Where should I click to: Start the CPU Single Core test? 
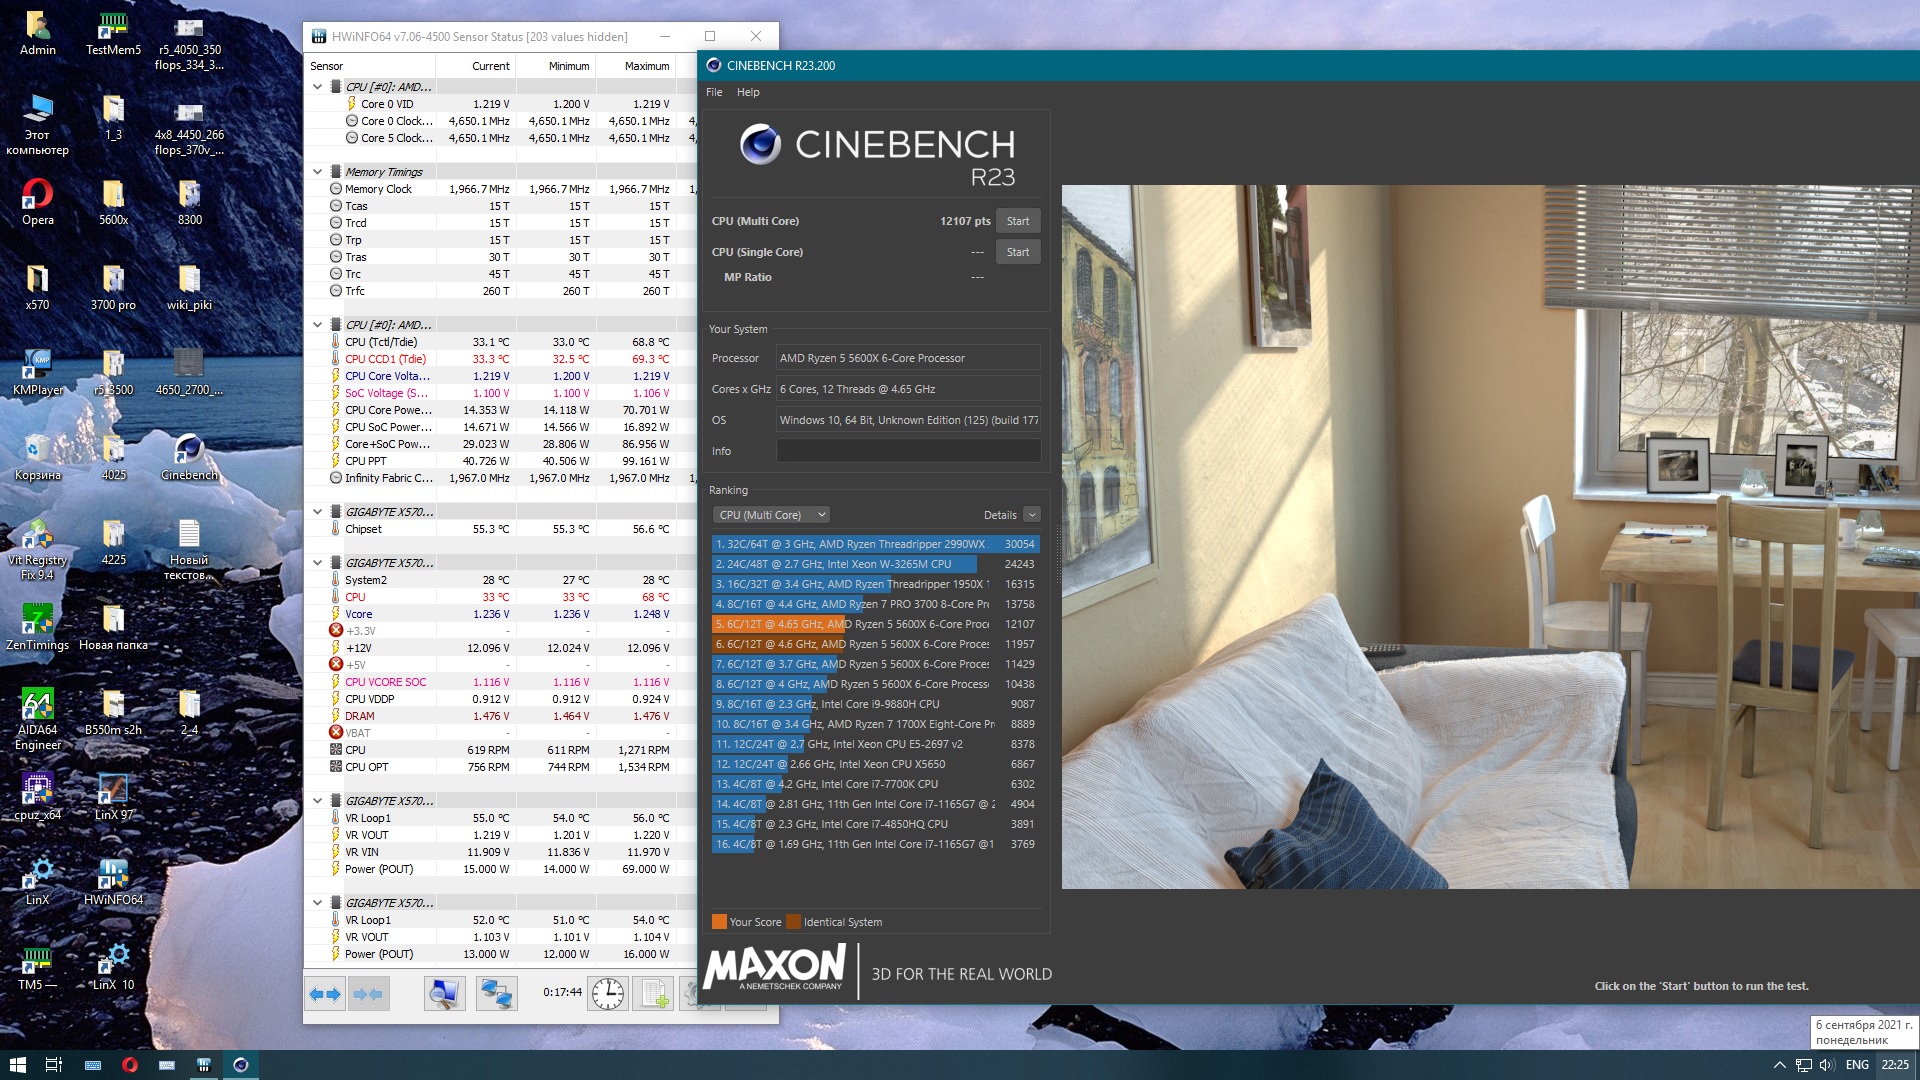[1017, 252]
